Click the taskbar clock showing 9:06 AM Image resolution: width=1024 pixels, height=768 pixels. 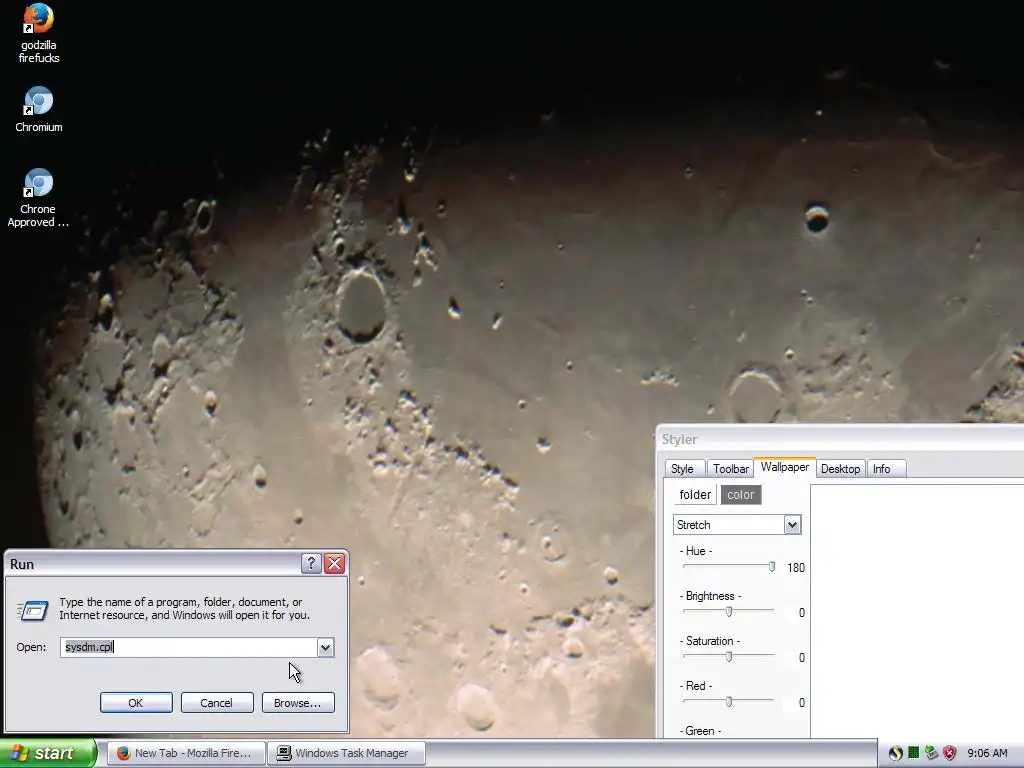[x=987, y=753]
